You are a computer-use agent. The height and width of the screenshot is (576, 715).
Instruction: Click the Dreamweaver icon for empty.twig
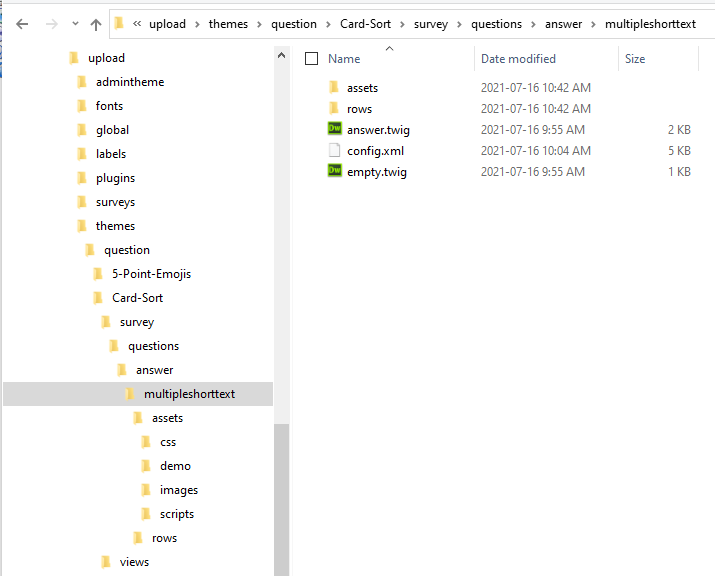(x=335, y=171)
